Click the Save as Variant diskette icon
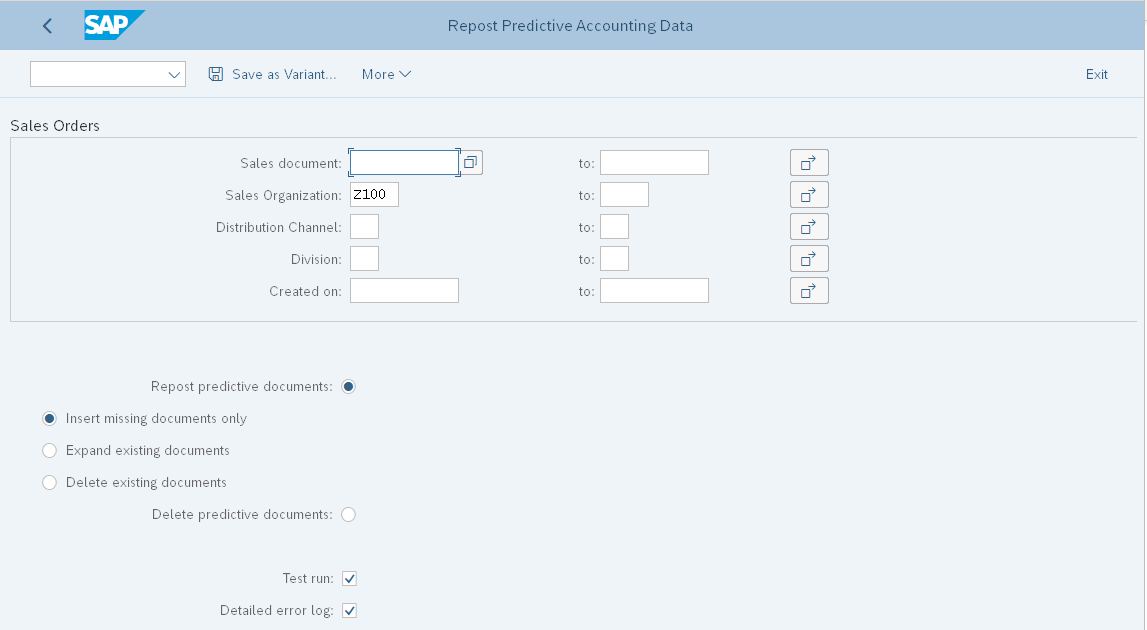 coord(216,74)
